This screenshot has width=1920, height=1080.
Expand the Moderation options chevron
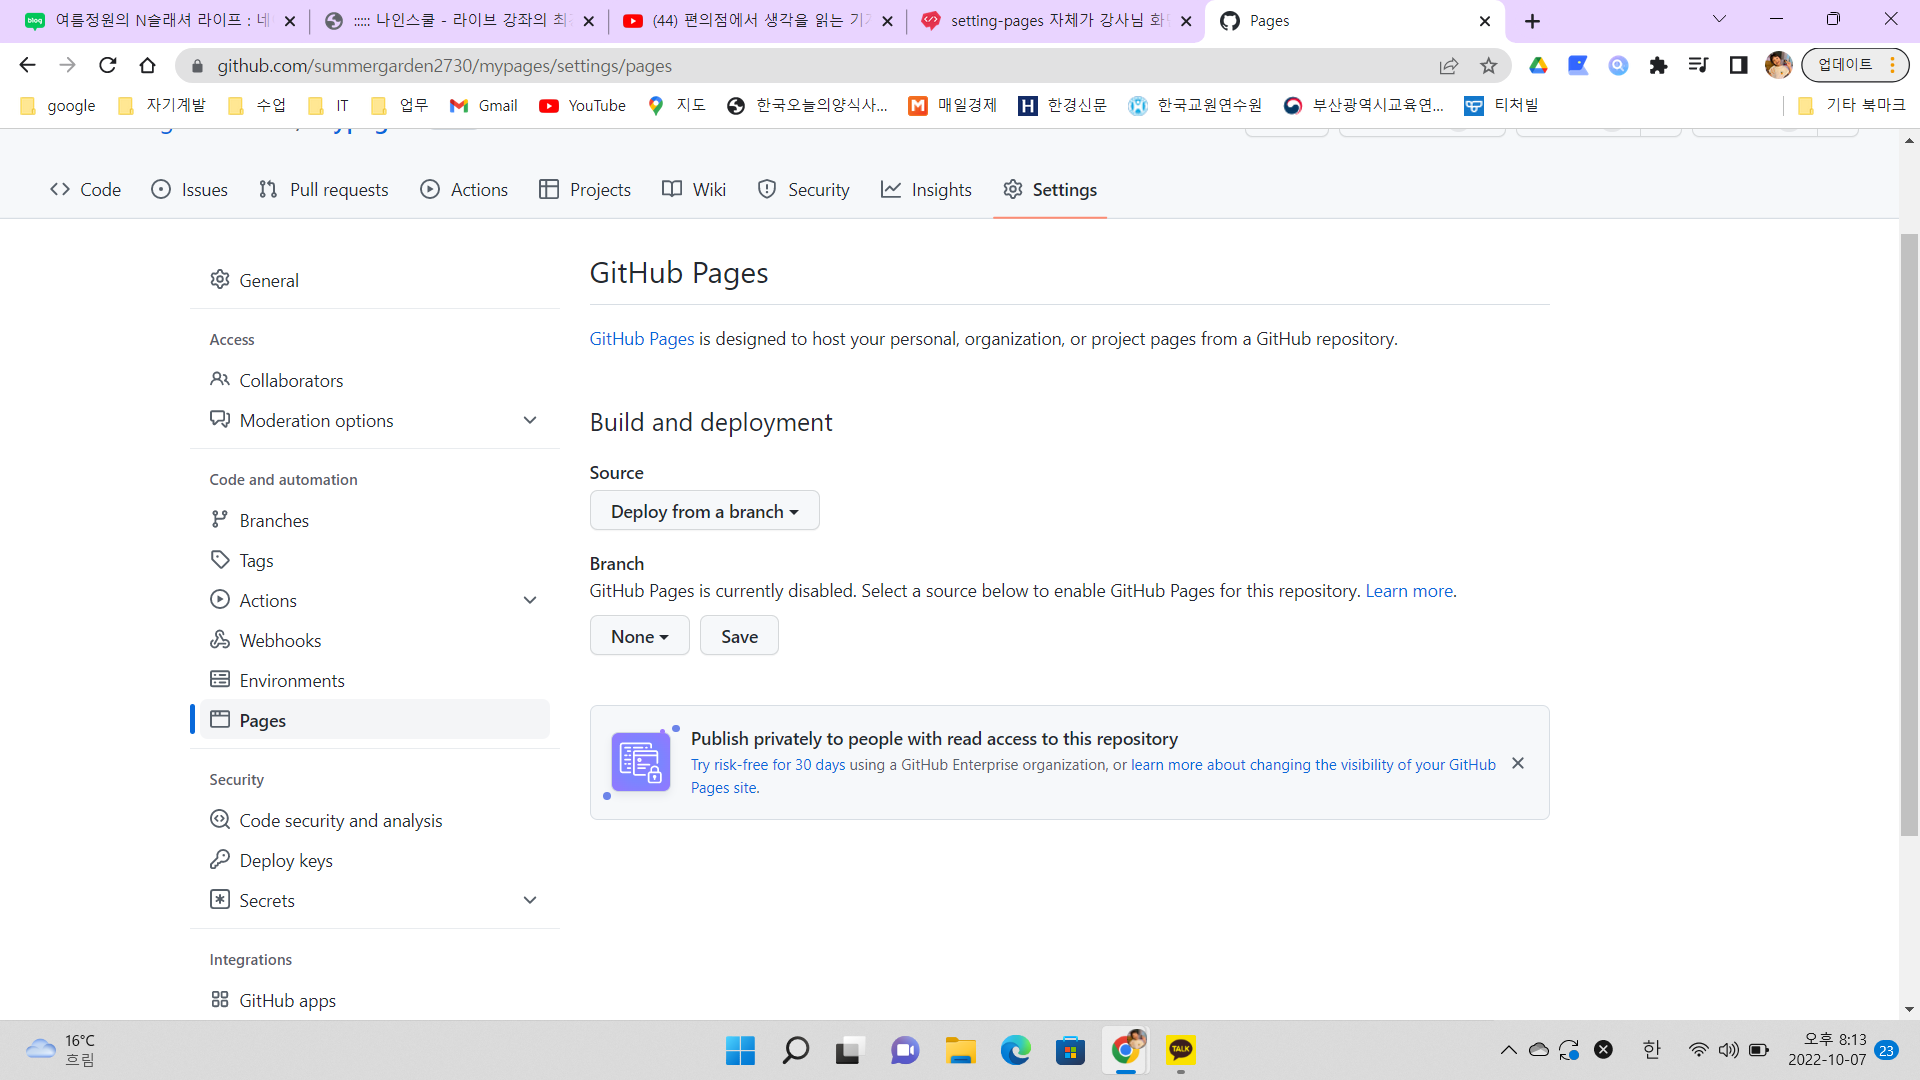click(x=530, y=420)
